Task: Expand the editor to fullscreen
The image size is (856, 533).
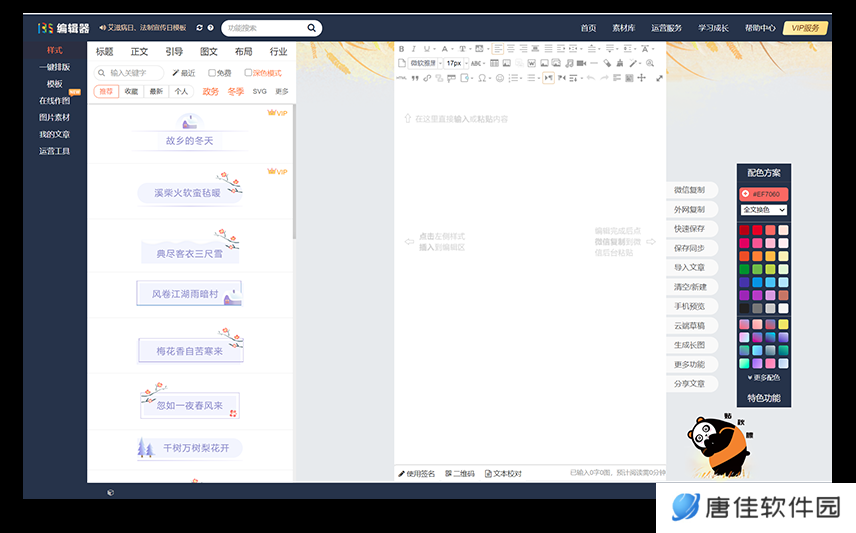Action: (x=659, y=78)
